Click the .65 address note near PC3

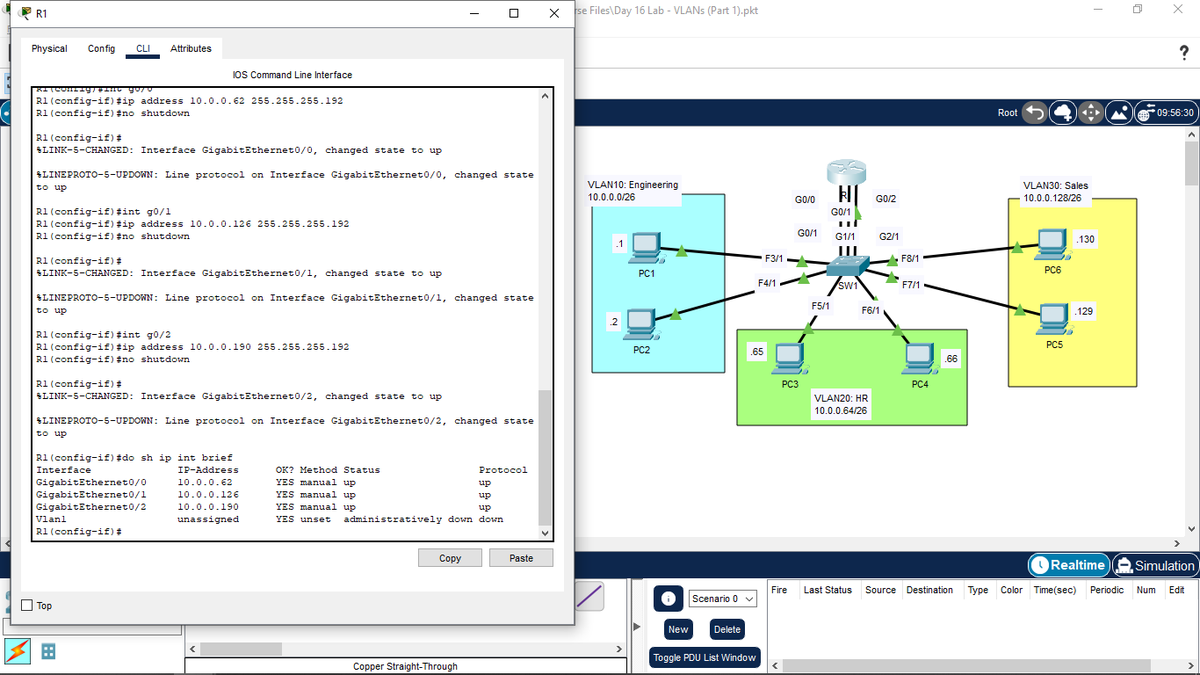(758, 352)
